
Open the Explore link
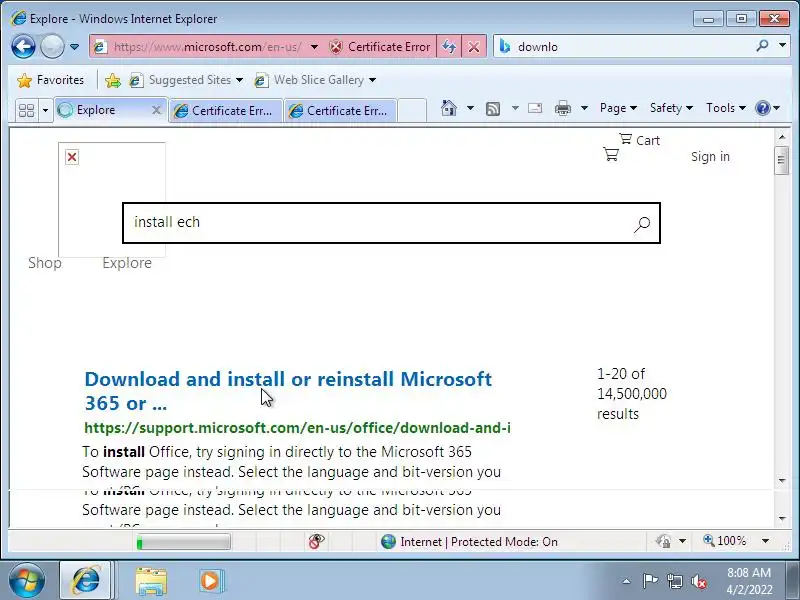pyautogui.click(x=127, y=263)
